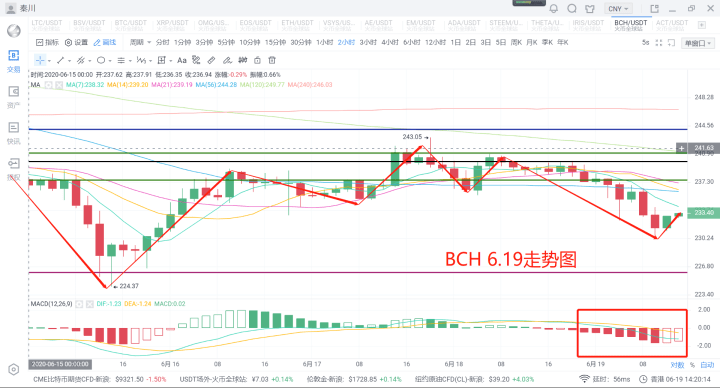
Task: Click the tool icon left of lock
Action: coord(242,60)
